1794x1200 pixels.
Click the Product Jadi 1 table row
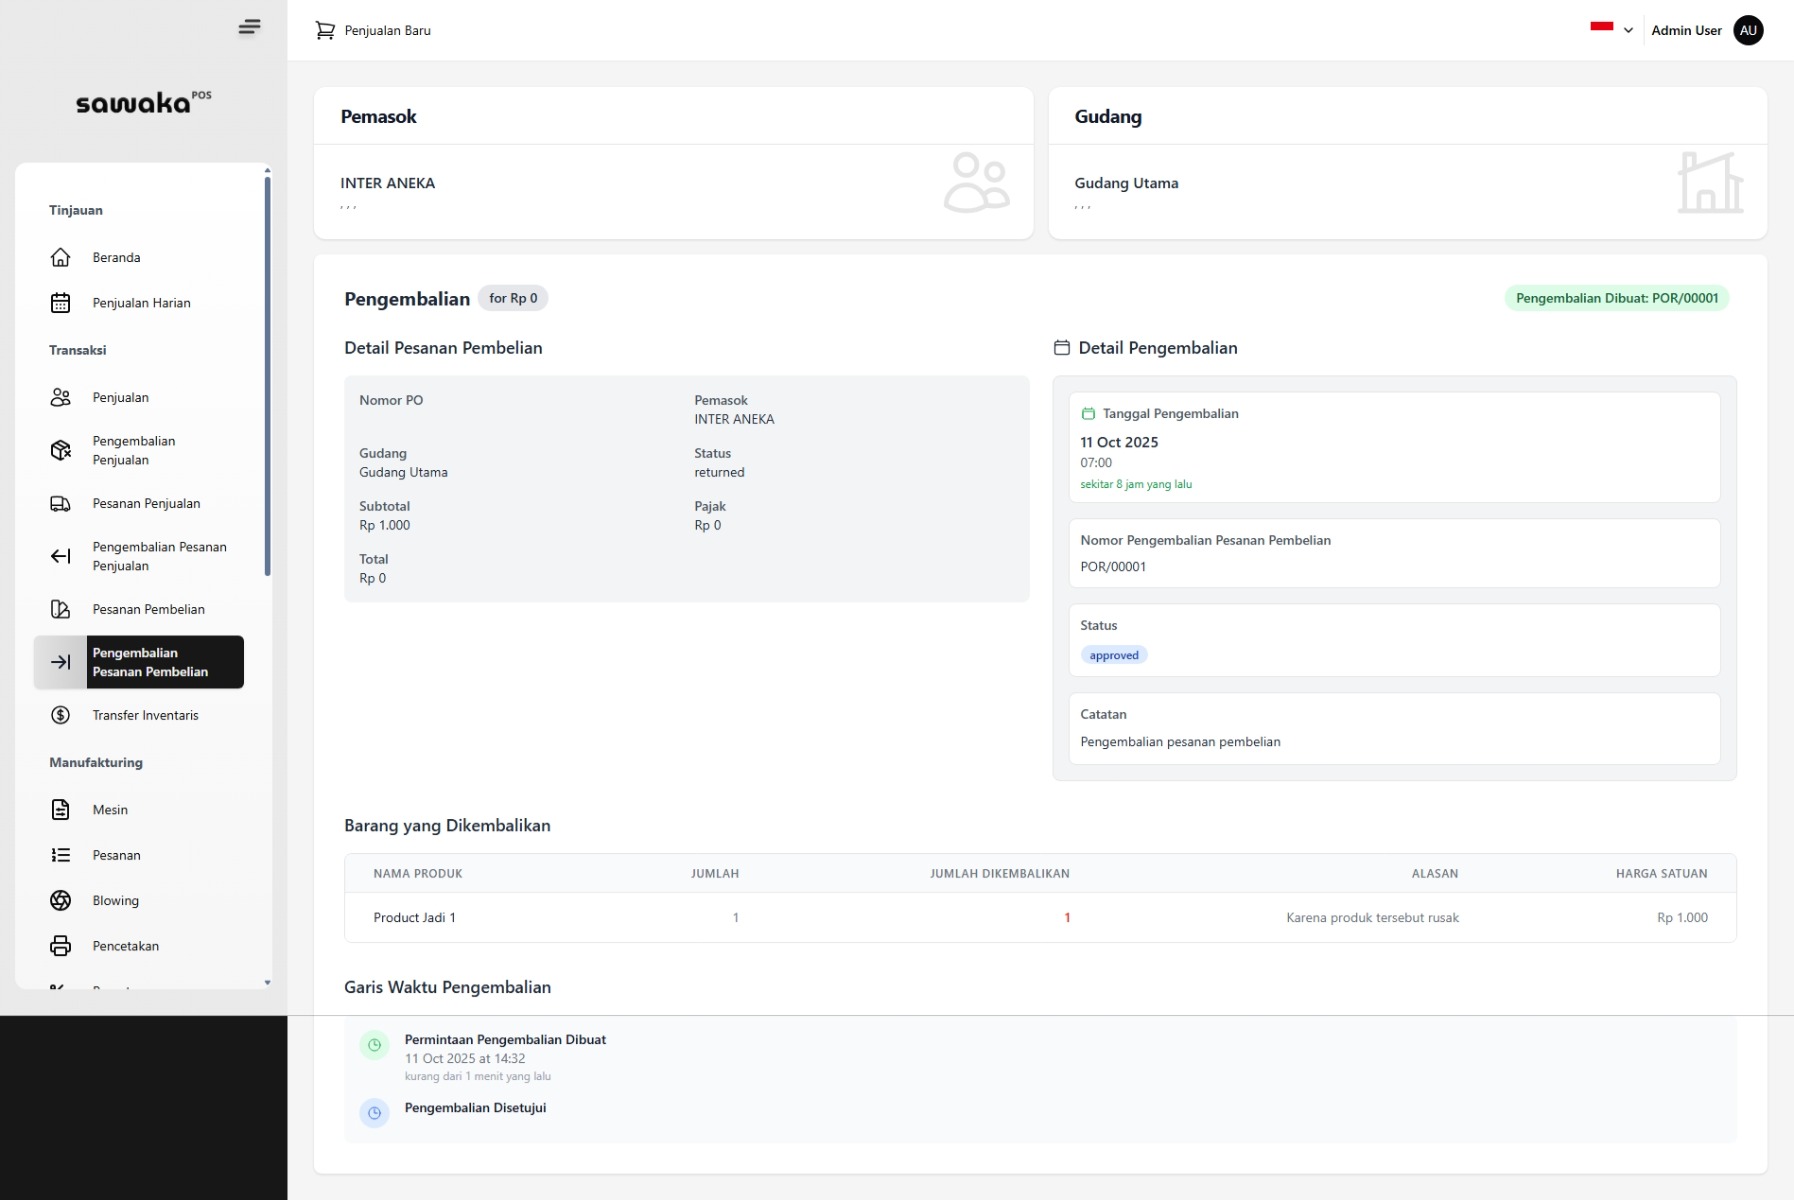tap(1039, 918)
